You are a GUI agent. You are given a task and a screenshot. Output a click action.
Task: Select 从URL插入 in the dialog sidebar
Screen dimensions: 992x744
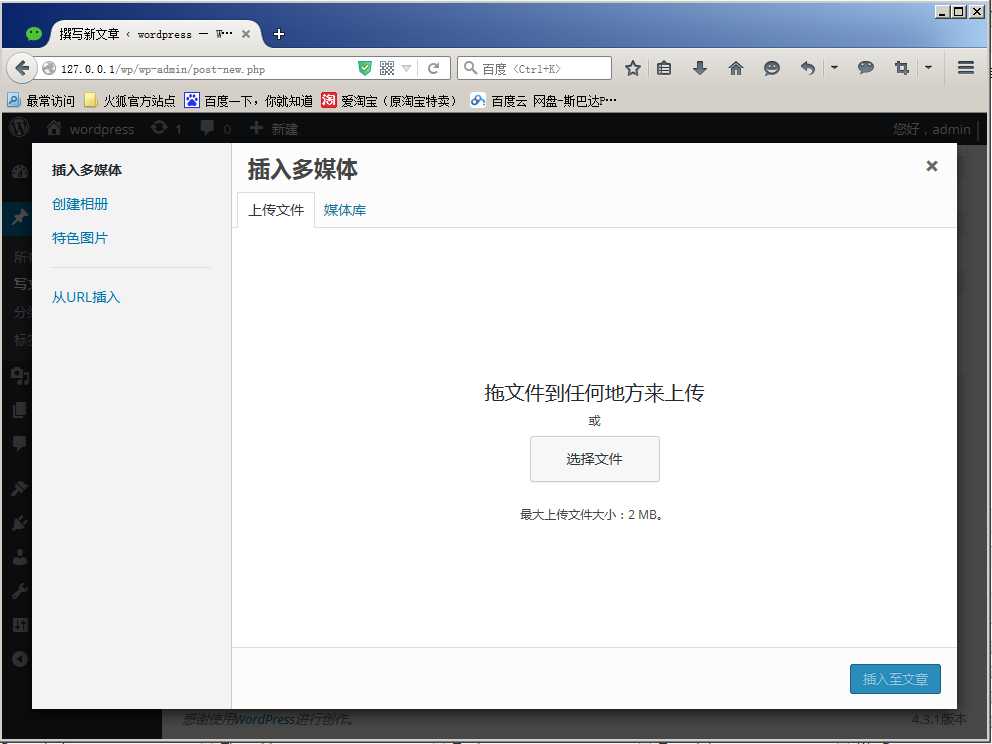click(x=85, y=297)
